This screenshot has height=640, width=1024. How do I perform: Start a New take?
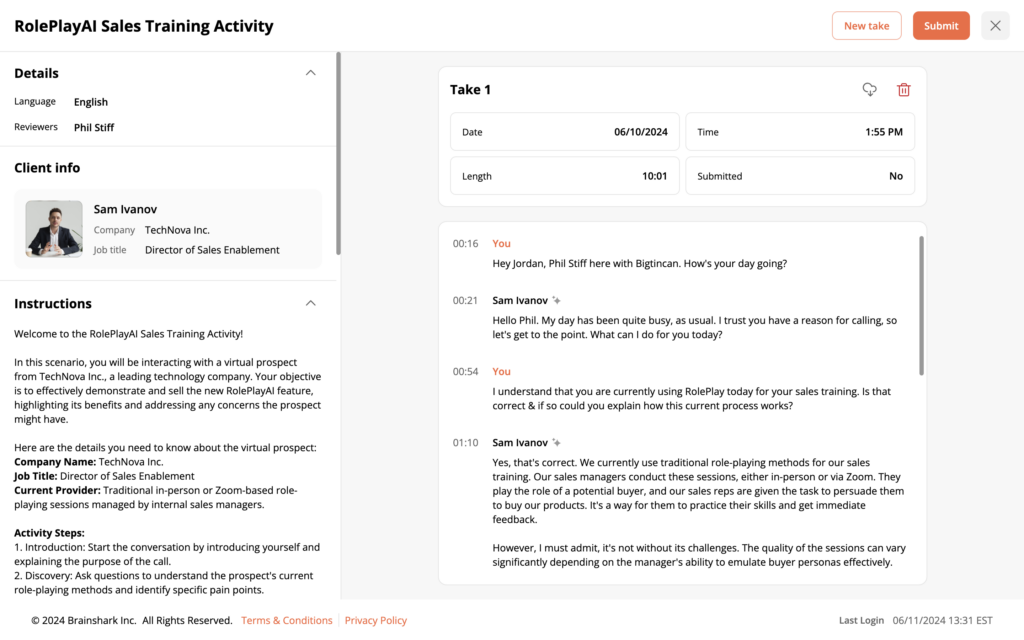(x=867, y=25)
